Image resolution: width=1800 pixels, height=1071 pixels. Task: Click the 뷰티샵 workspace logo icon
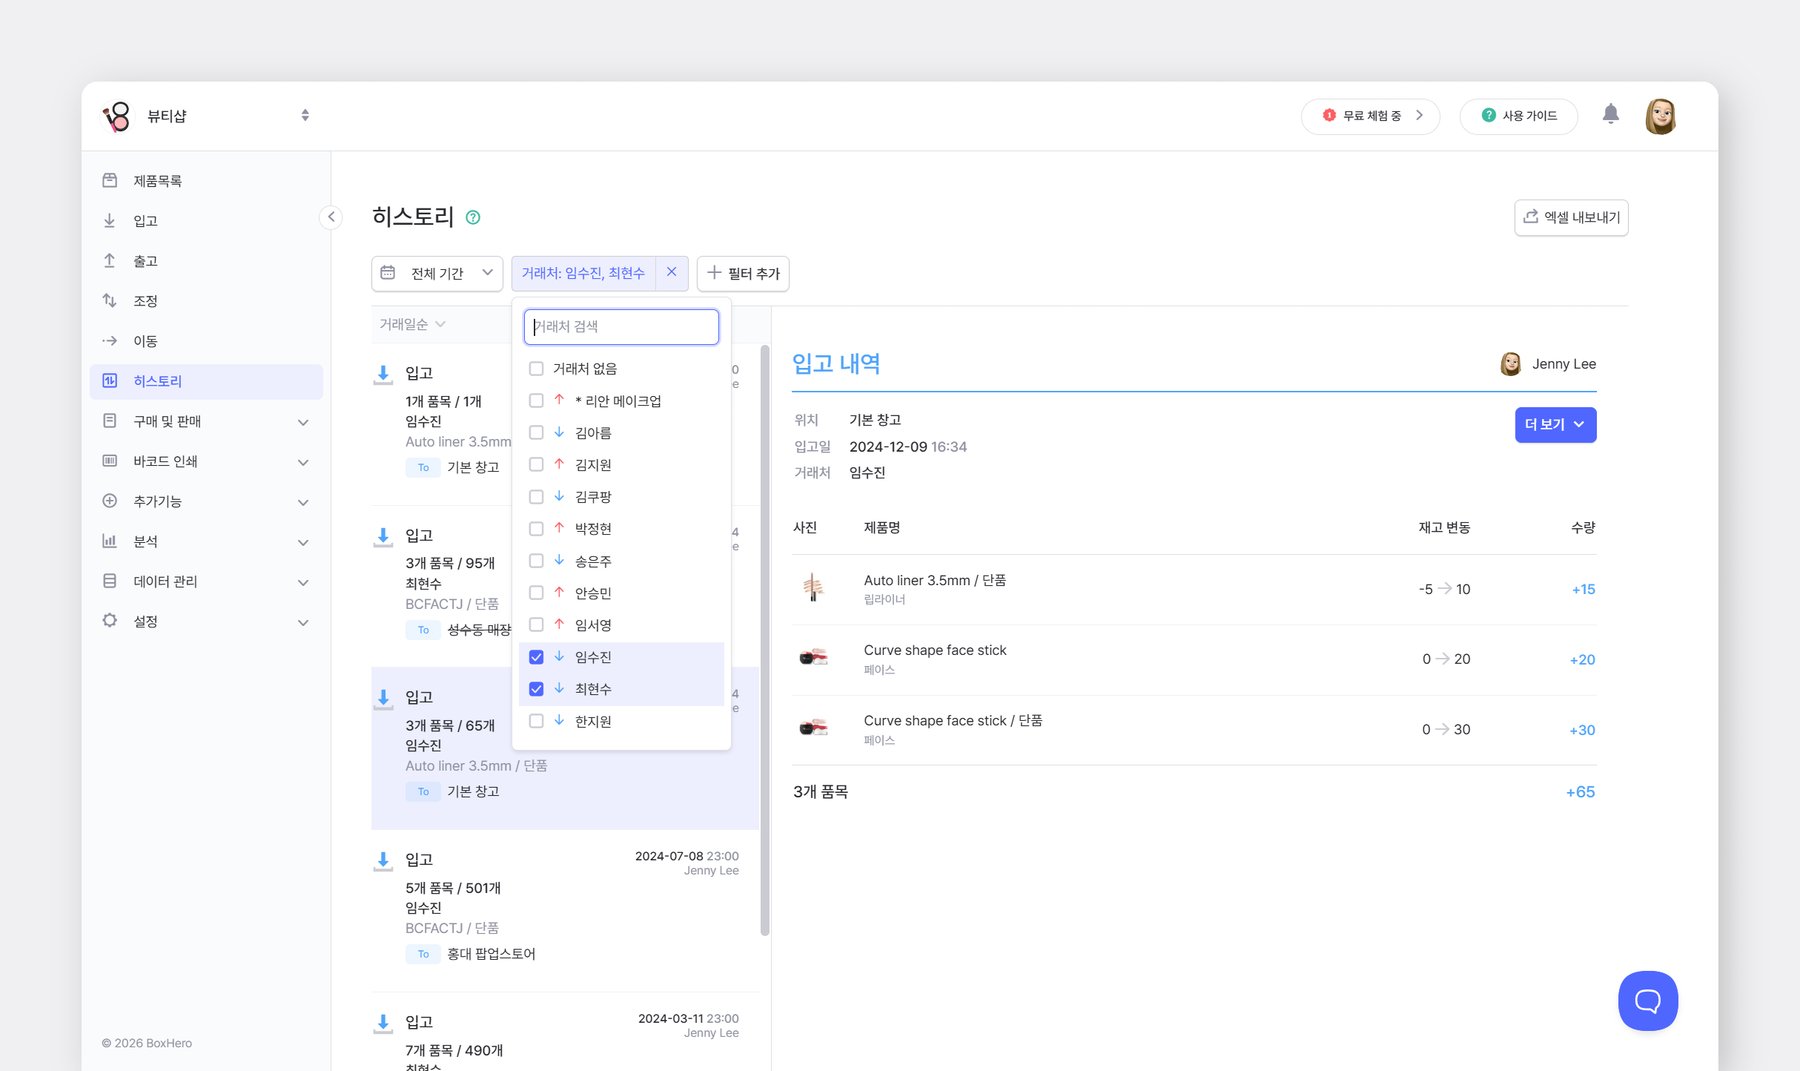point(116,115)
